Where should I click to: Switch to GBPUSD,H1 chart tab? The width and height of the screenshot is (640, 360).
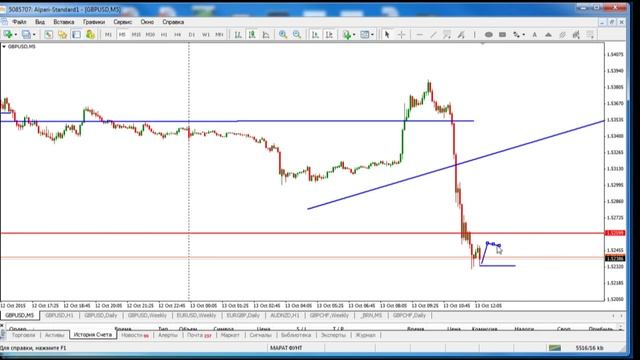click(59, 316)
